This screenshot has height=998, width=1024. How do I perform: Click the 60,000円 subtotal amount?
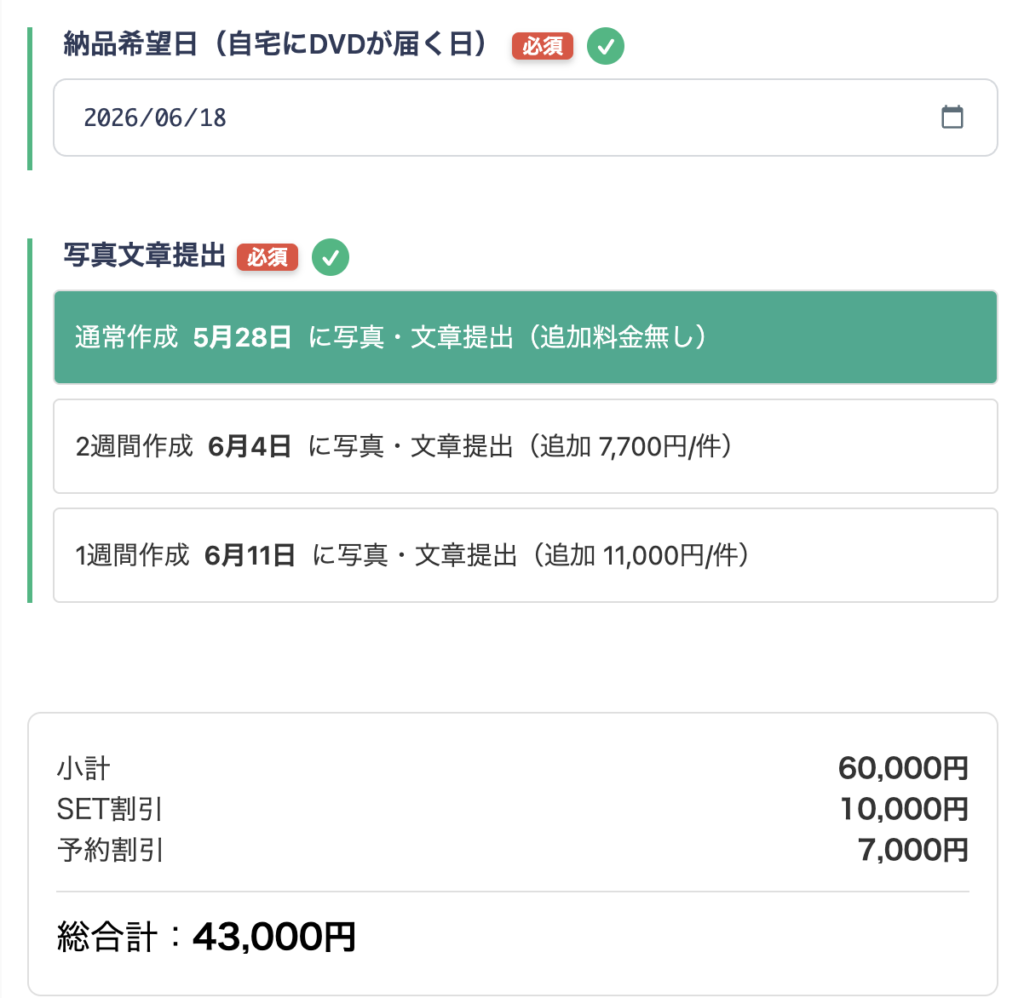[x=903, y=769]
